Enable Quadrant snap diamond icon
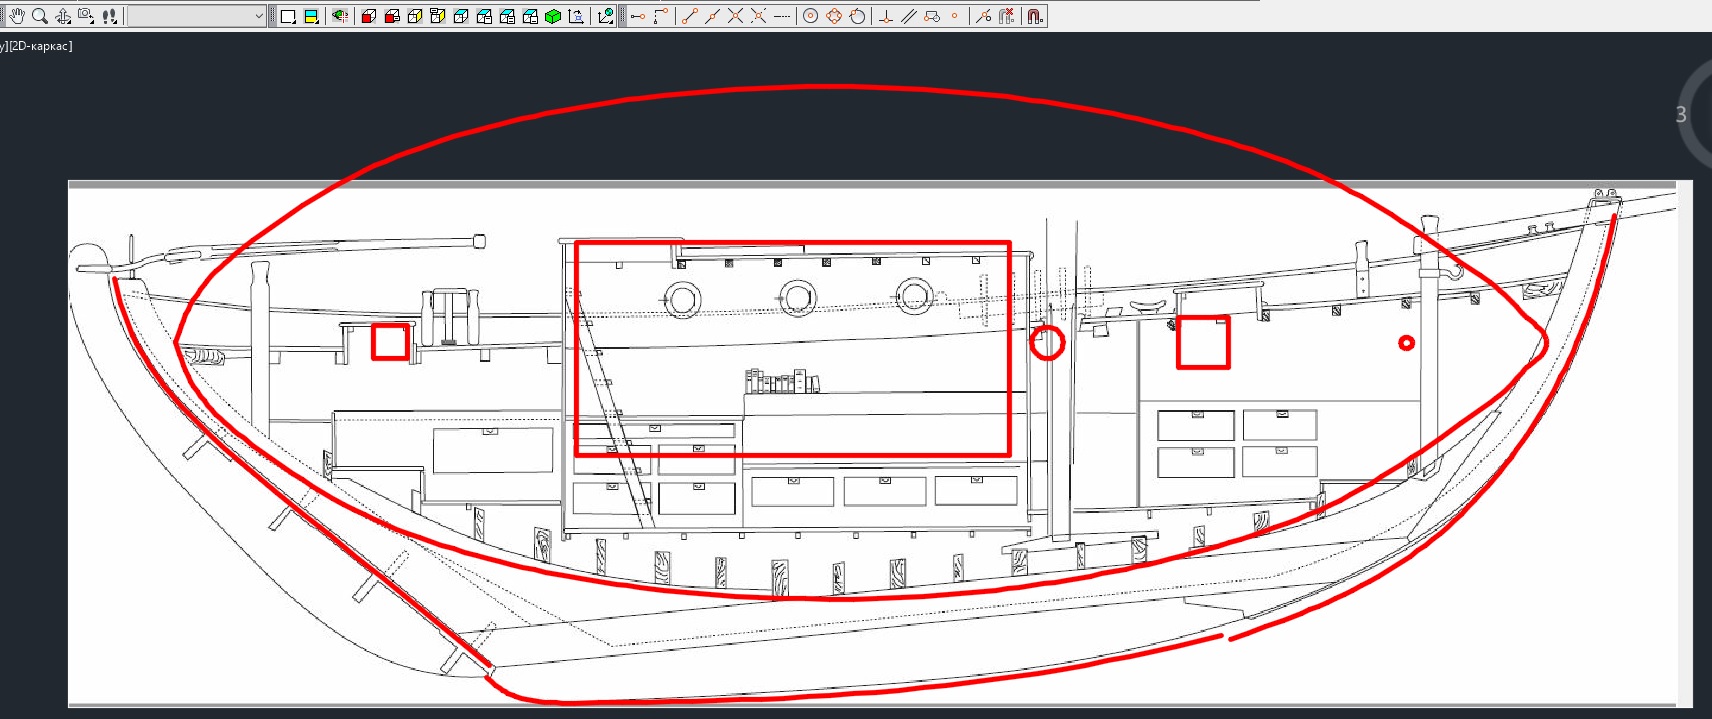This screenshot has height=719, width=1712. (x=834, y=16)
